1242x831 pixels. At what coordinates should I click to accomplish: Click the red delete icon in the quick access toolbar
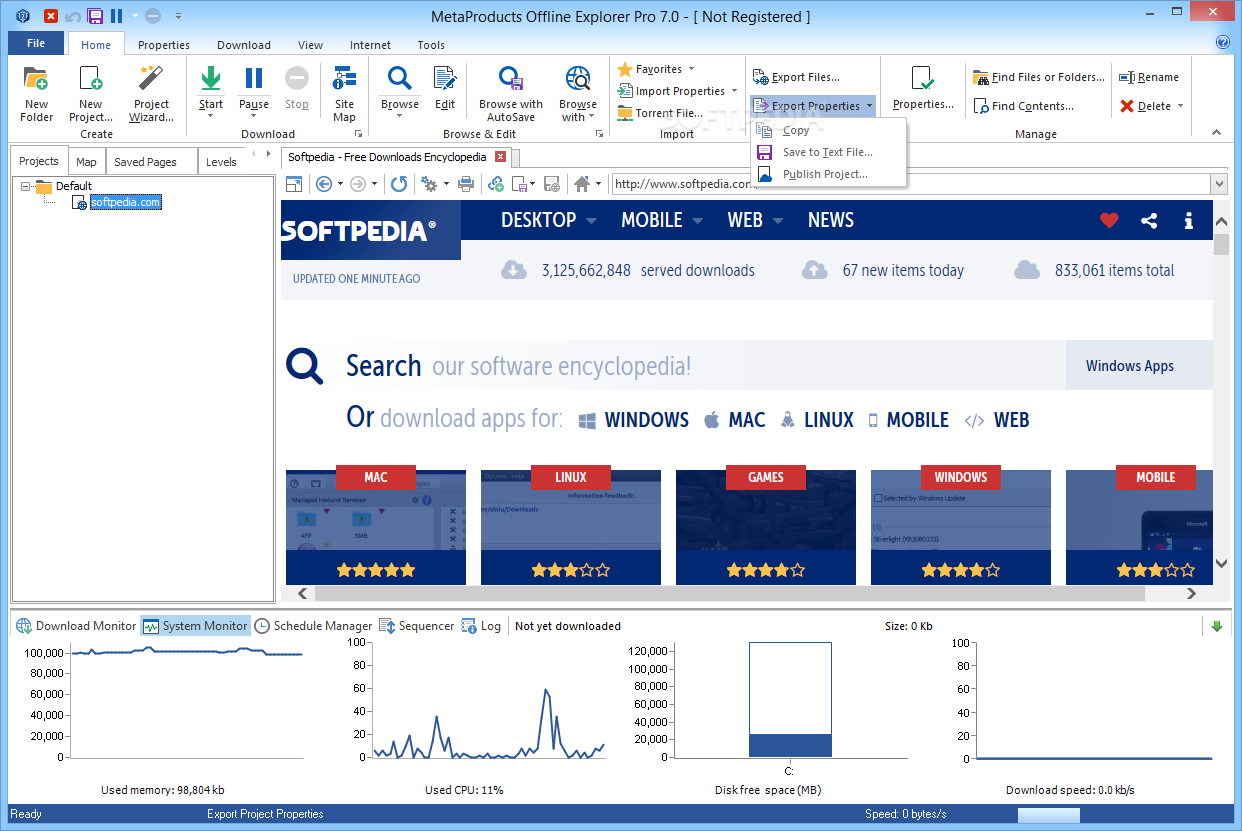coord(51,16)
